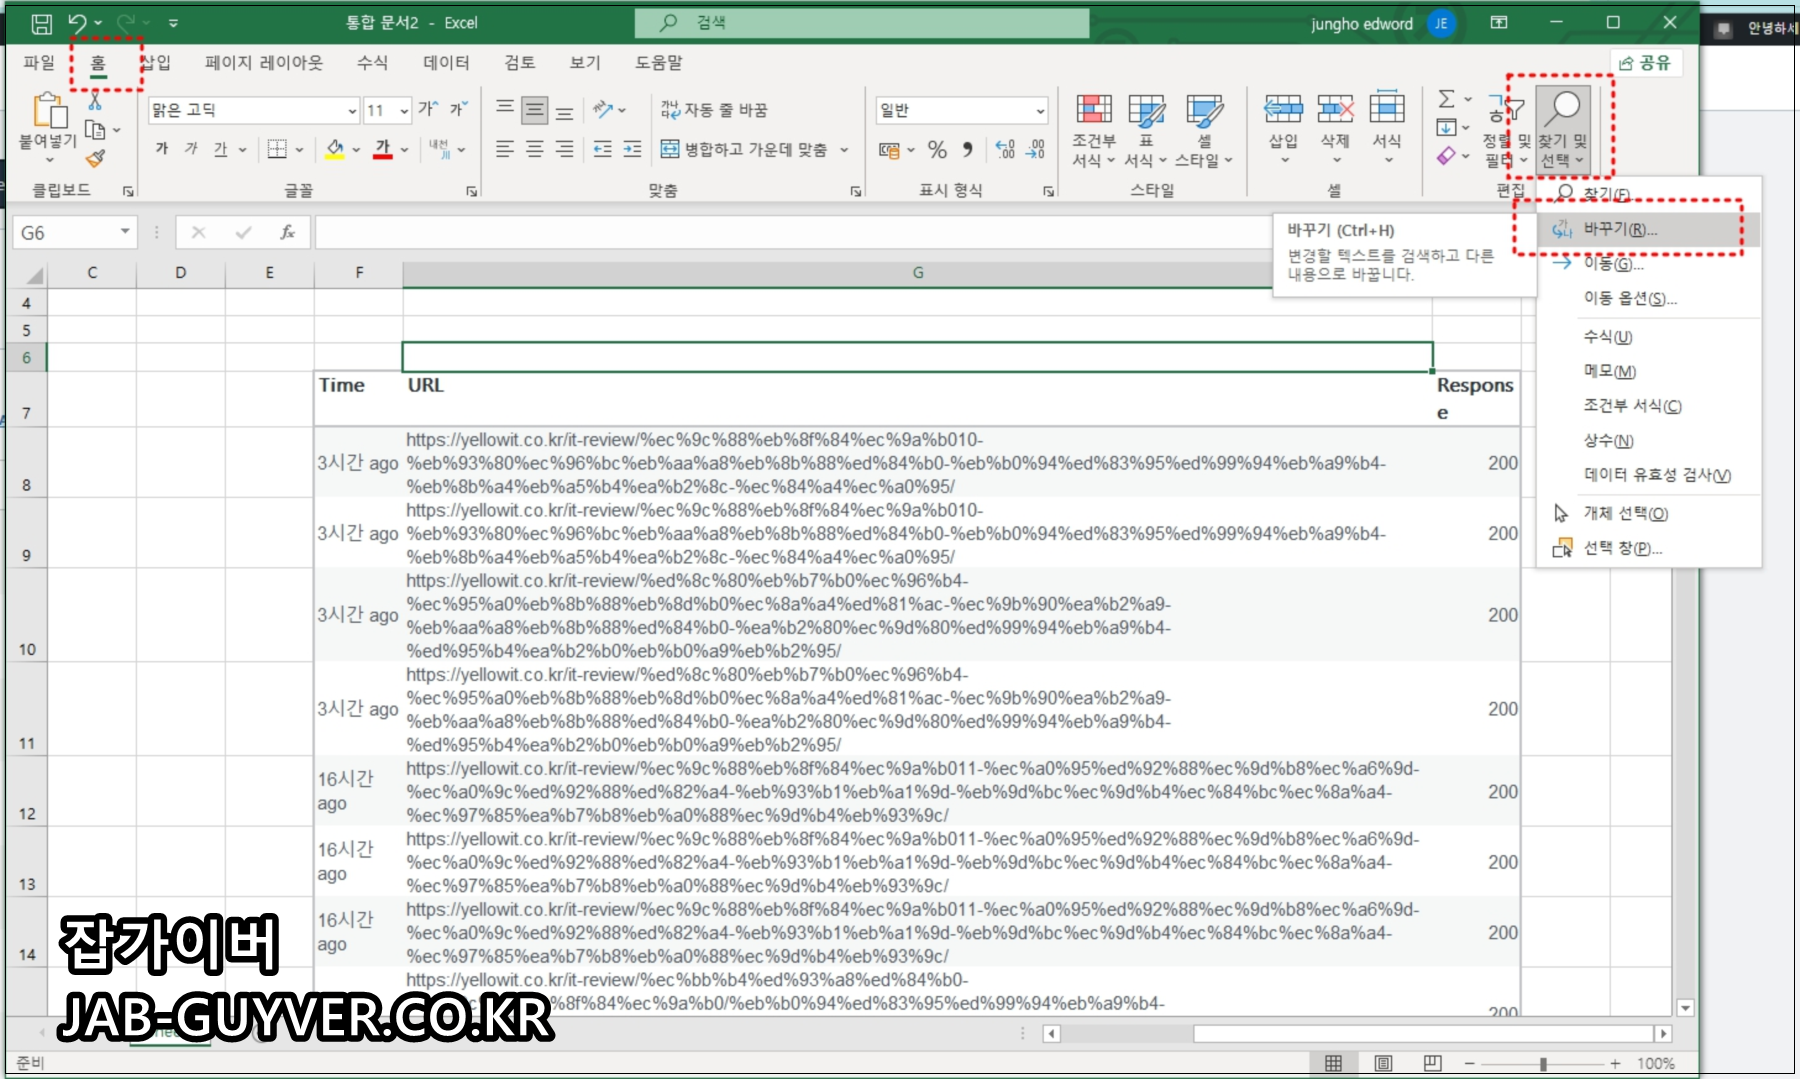The width and height of the screenshot is (1800, 1079).
Task: Click the Orientation text angle icon
Action: click(x=603, y=109)
